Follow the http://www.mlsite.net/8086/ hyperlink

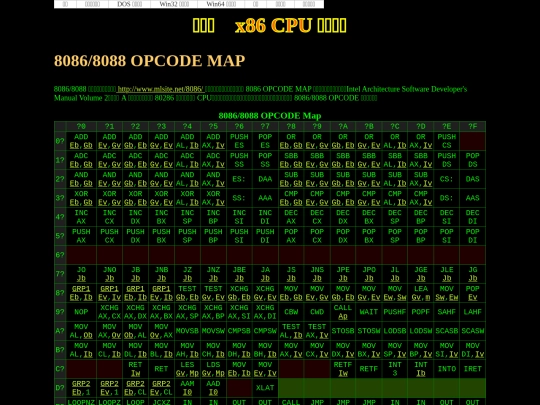click(x=160, y=89)
